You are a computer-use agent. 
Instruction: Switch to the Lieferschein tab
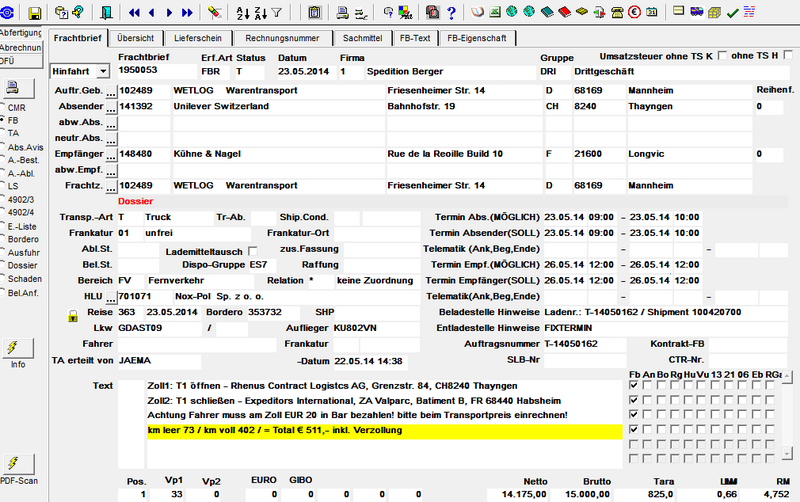[198, 38]
